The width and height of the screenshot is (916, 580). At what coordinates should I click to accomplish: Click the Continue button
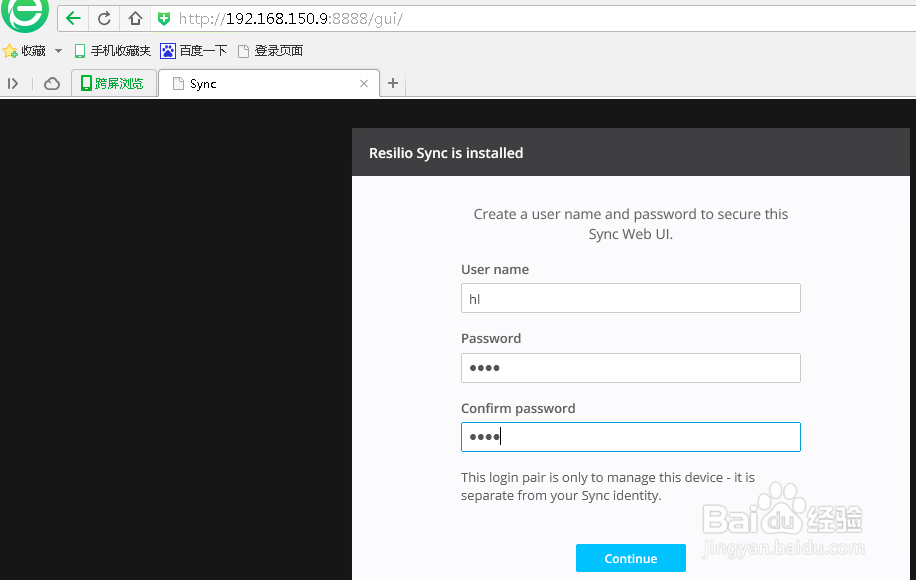pyautogui.click(x=630, y=558)
